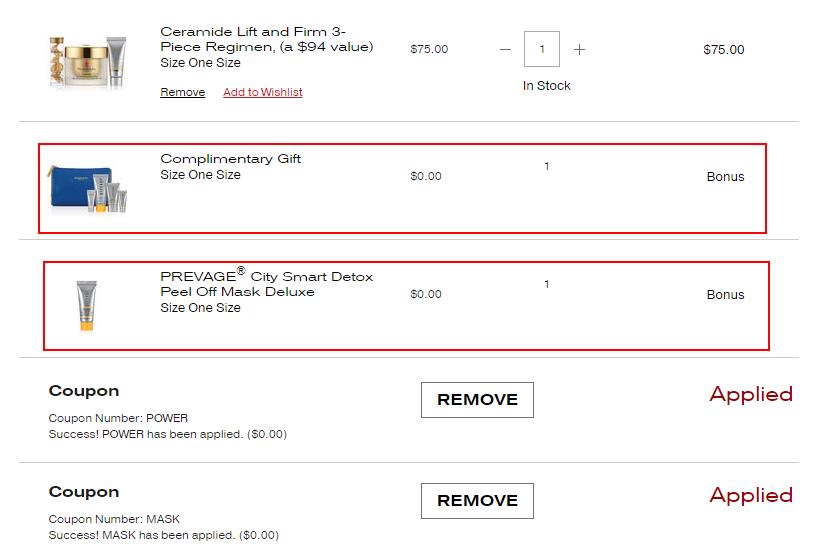Image resolution: width=831 pixels, height=553 pixels.
Task: Add Ceramide regimen to Wishlist
Action: click(x=262, y=92)
